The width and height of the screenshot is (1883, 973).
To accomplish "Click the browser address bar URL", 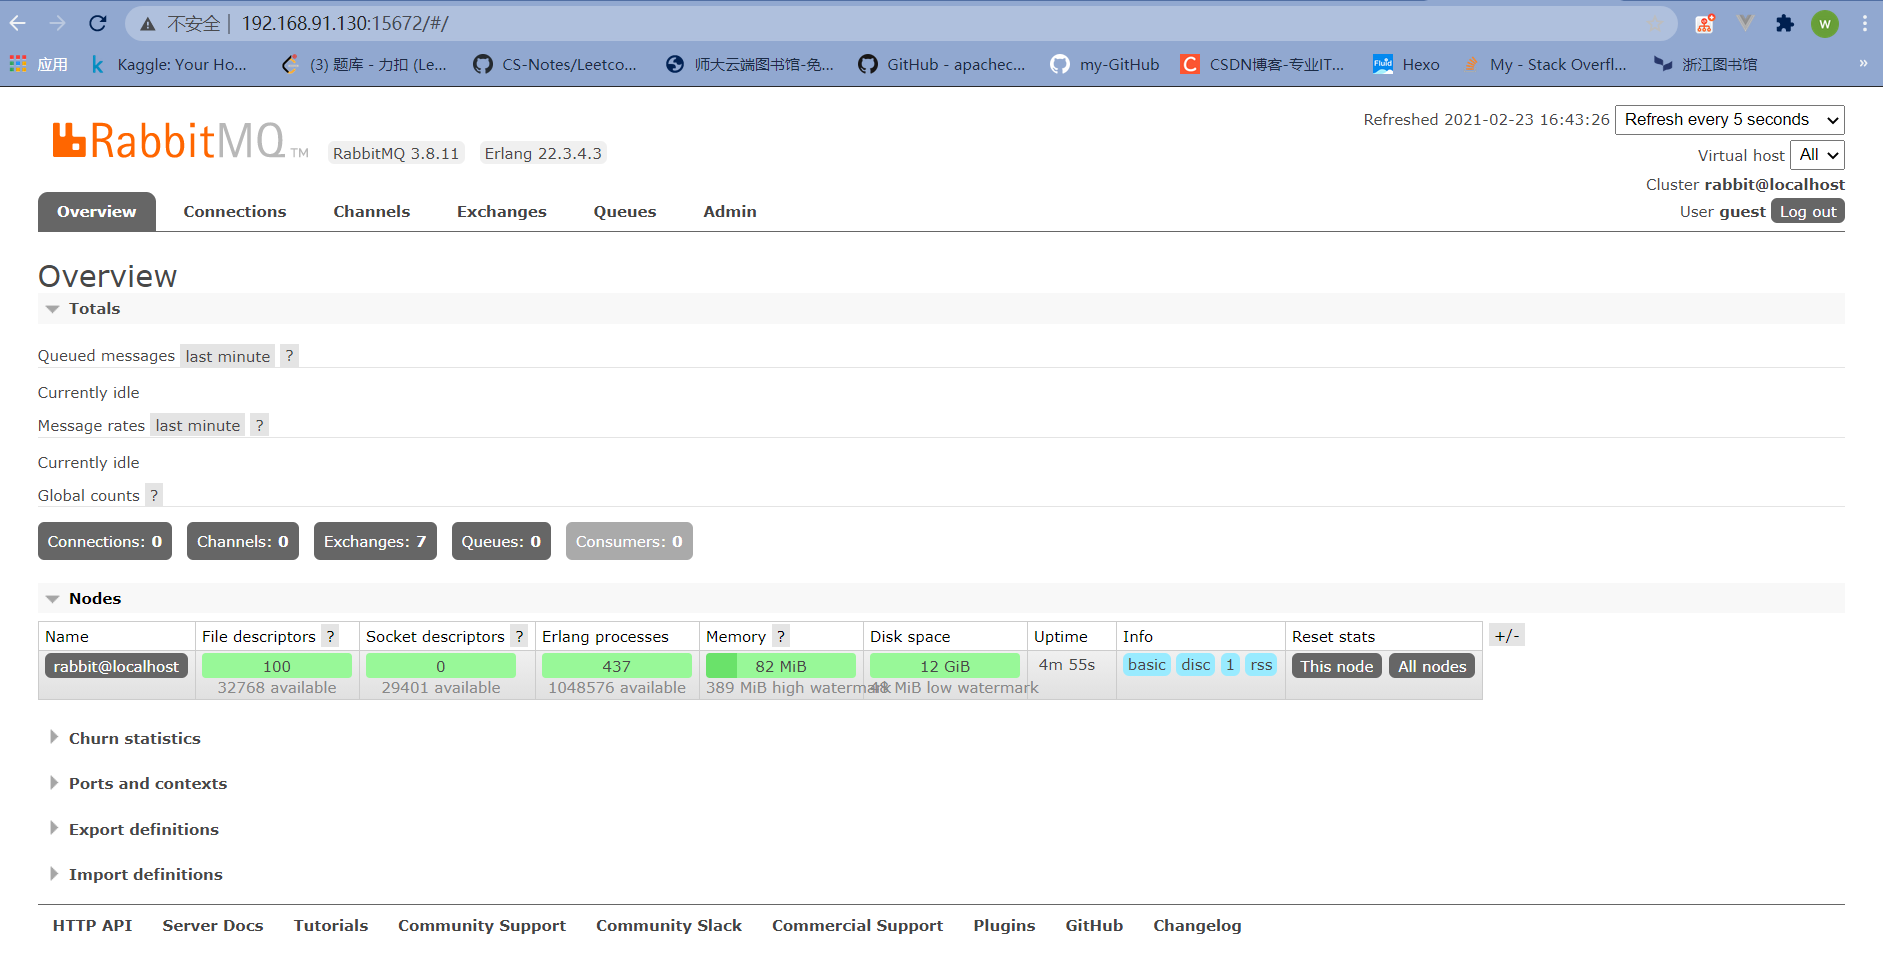I will (345, 23).
